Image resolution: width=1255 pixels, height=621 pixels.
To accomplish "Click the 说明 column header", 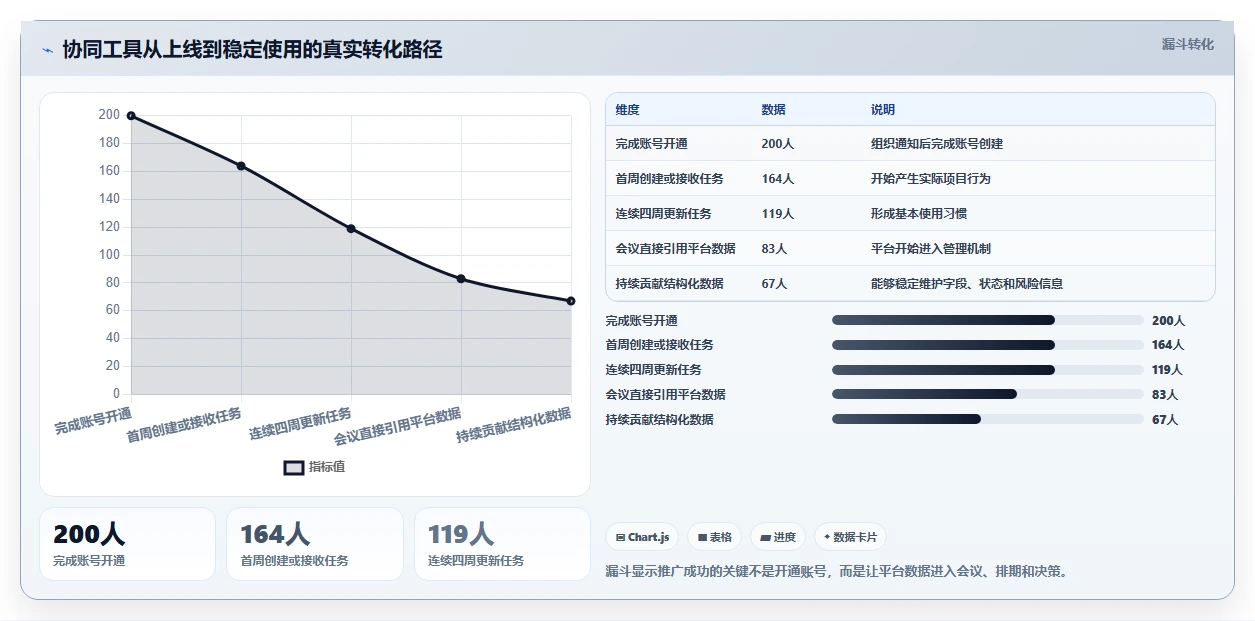I will point(883,110).
